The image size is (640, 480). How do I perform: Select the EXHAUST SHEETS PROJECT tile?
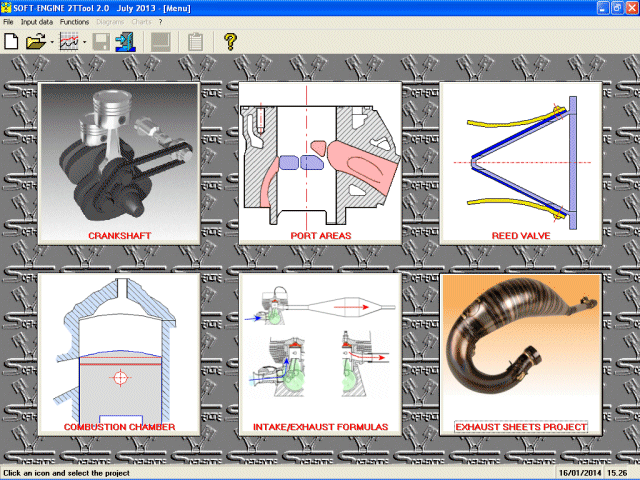520,355
